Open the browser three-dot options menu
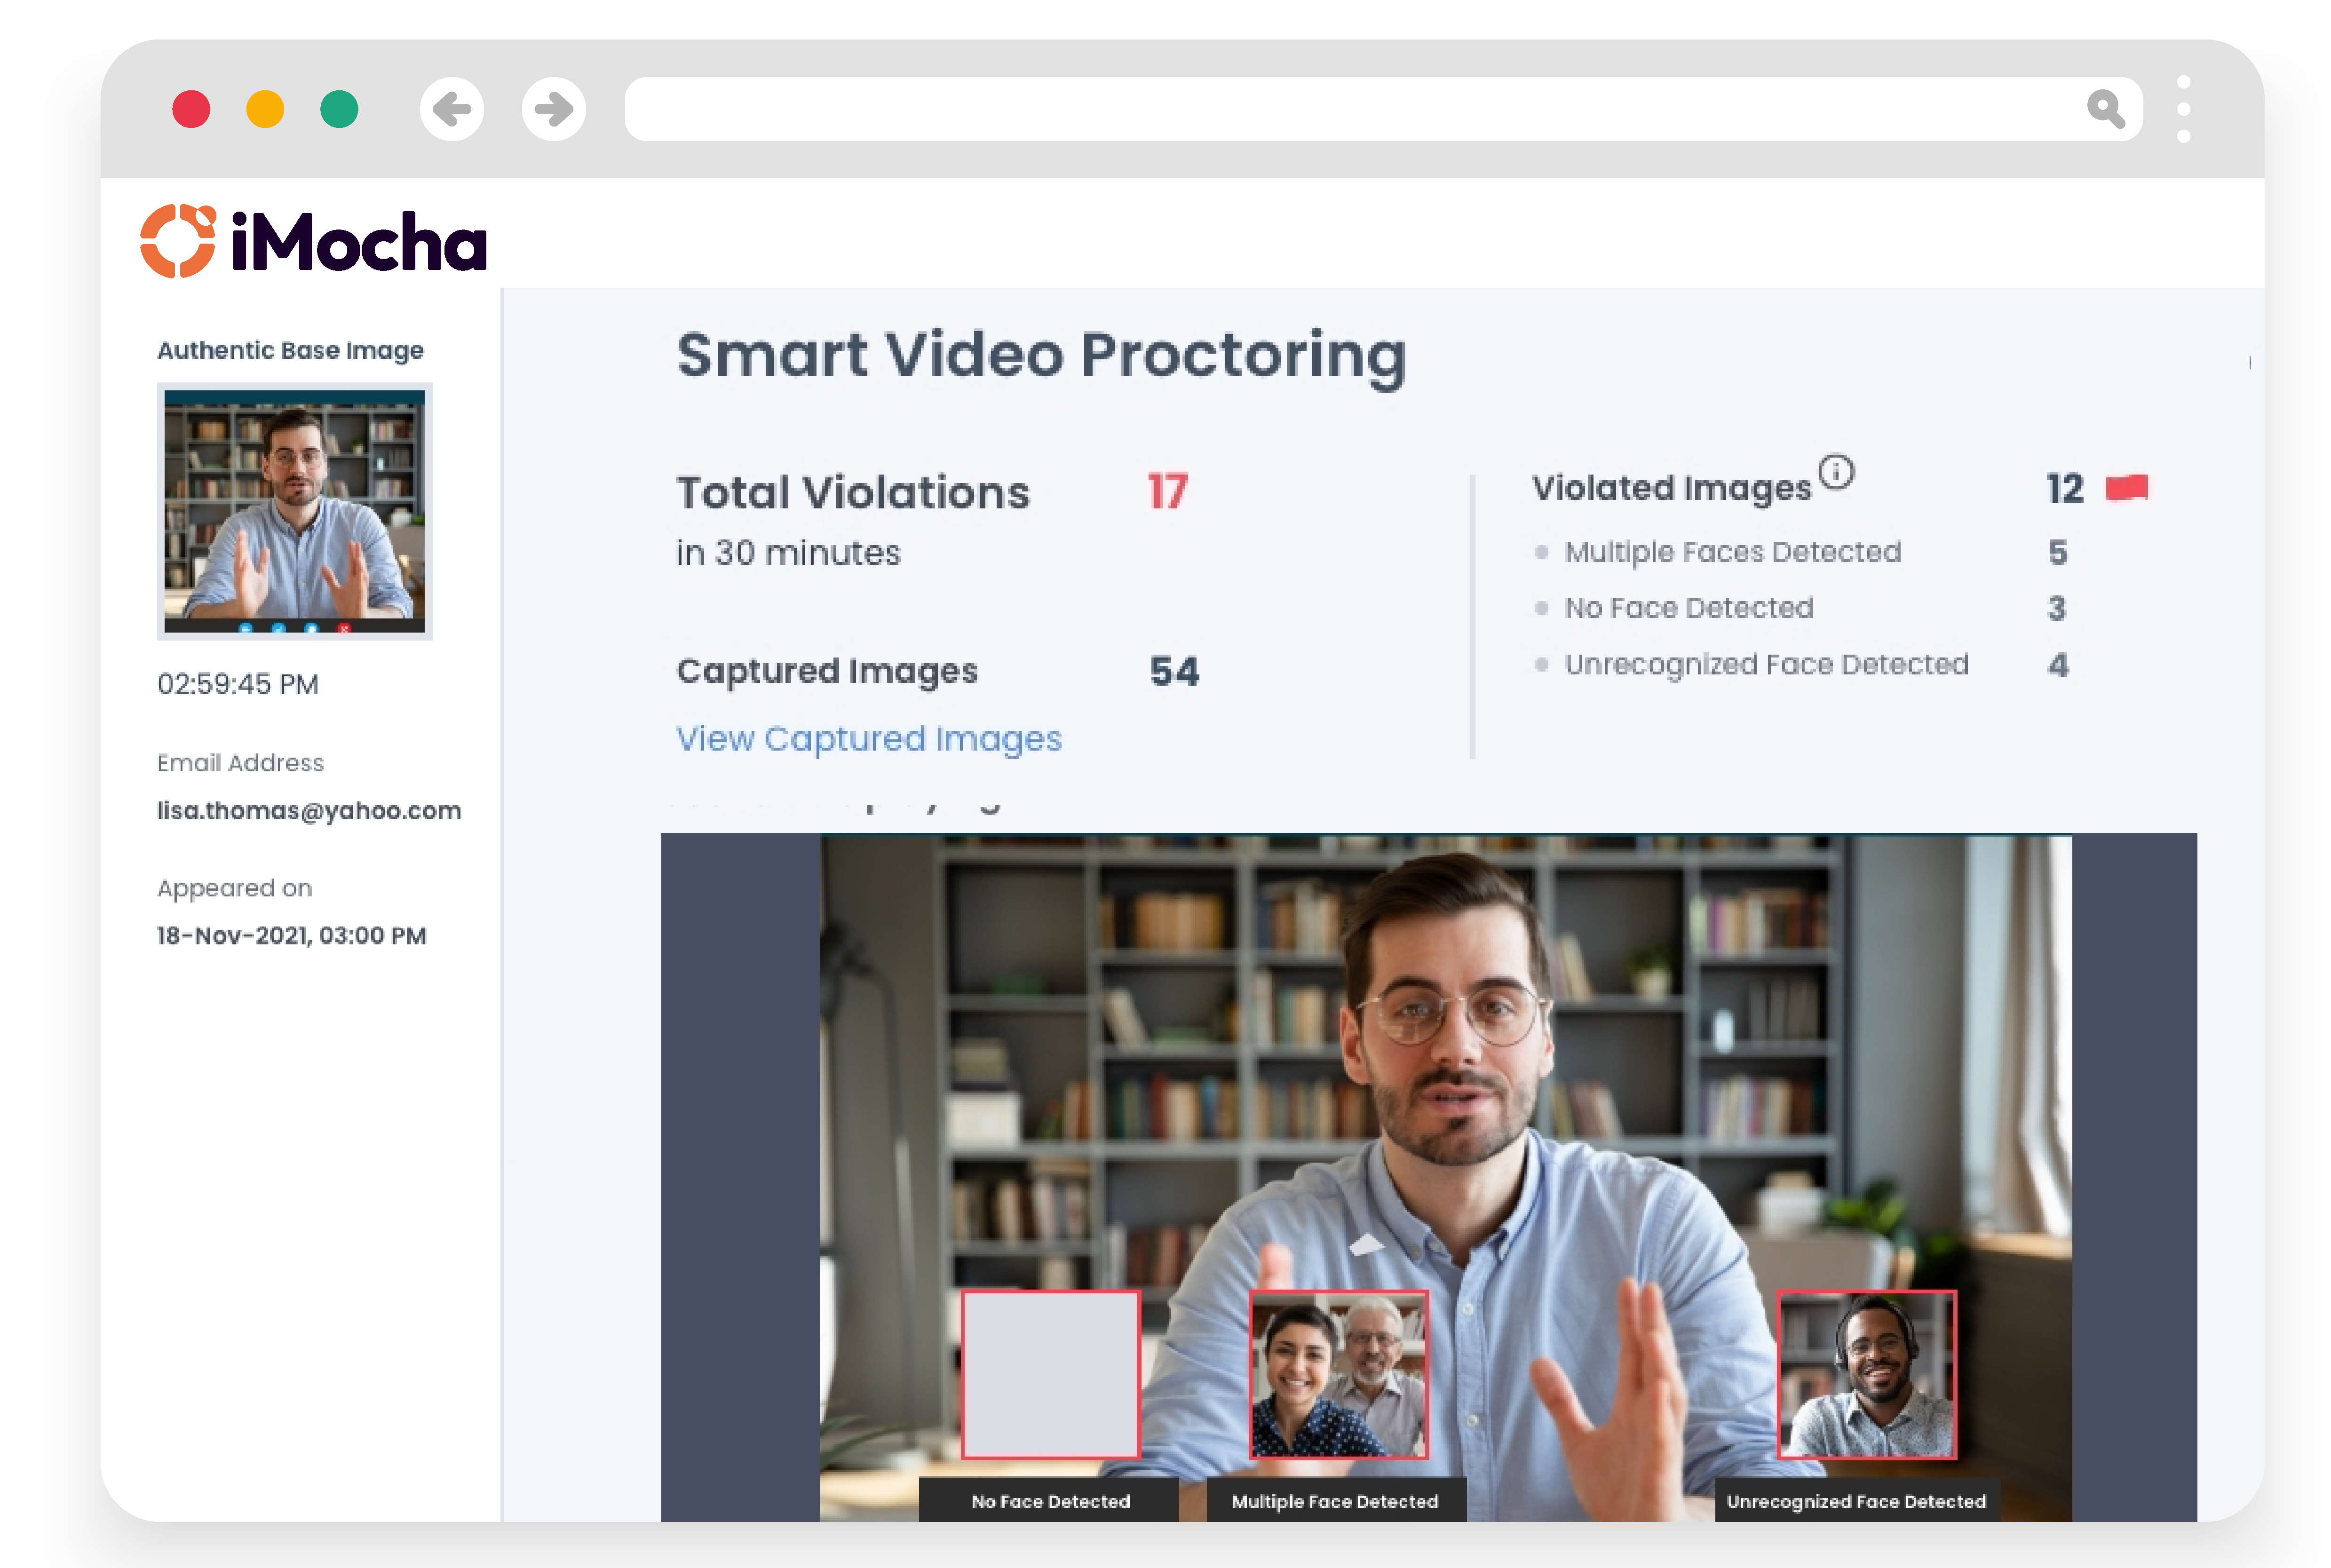Screen dimensions: 2331x1568 2184,110
